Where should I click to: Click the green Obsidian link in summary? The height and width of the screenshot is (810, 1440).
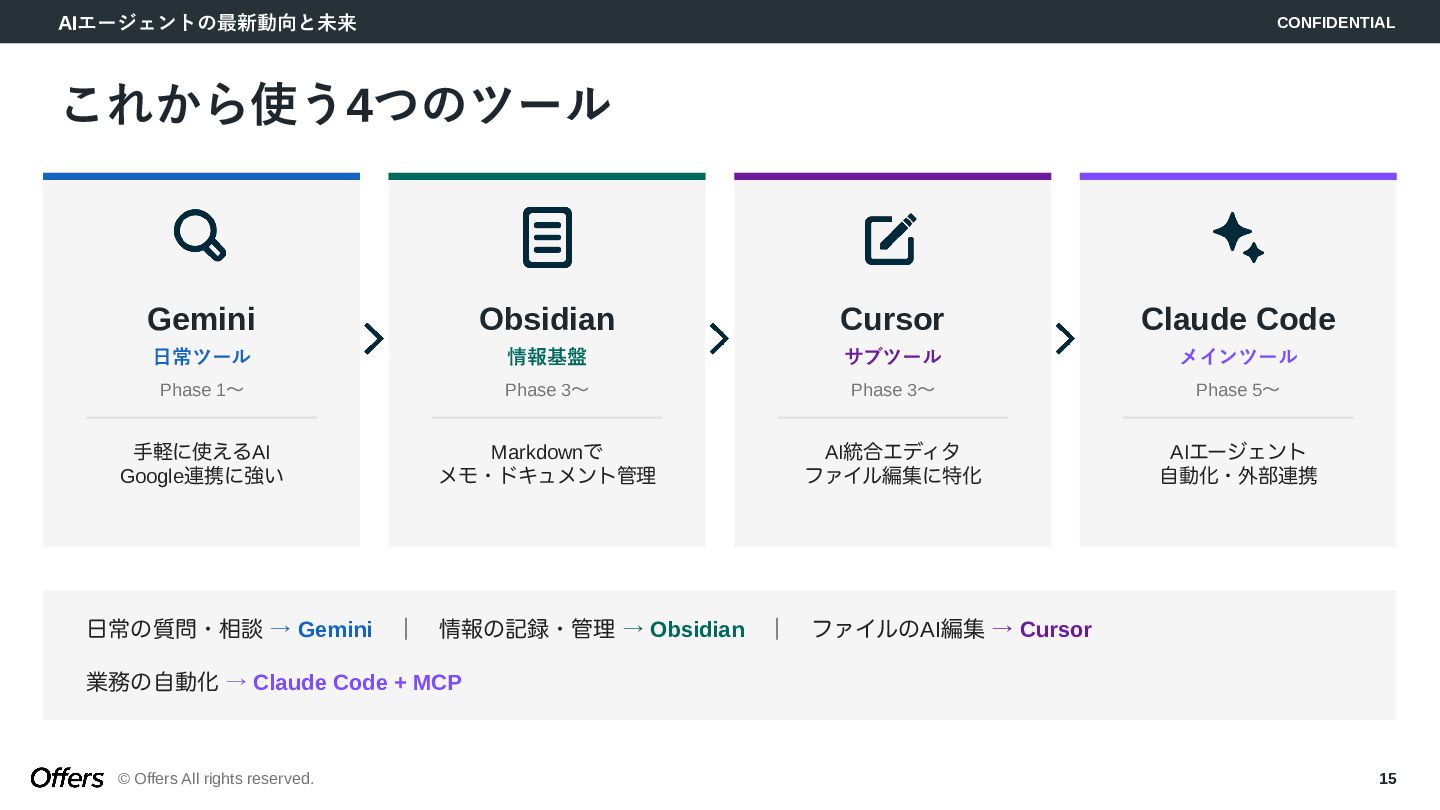click(697, 630)
